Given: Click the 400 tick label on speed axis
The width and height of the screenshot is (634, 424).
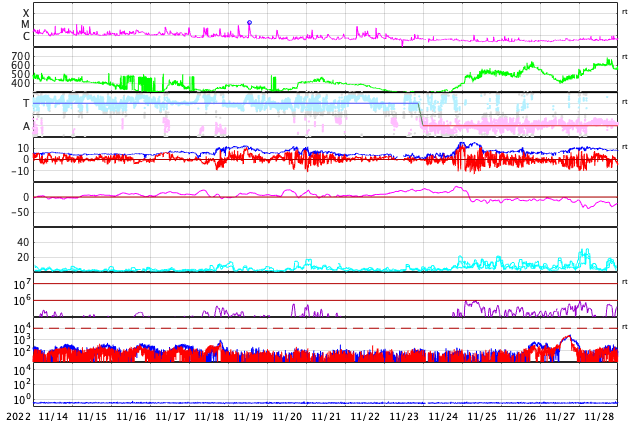Looking at the screenshot, I should [x=21, y=83].
